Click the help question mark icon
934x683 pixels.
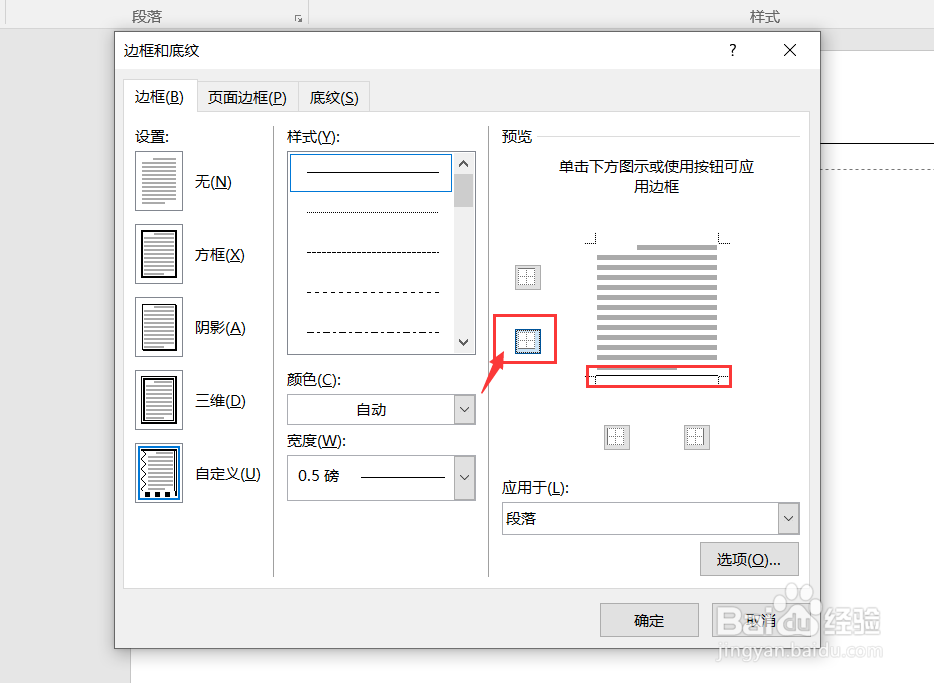point(733,50)
